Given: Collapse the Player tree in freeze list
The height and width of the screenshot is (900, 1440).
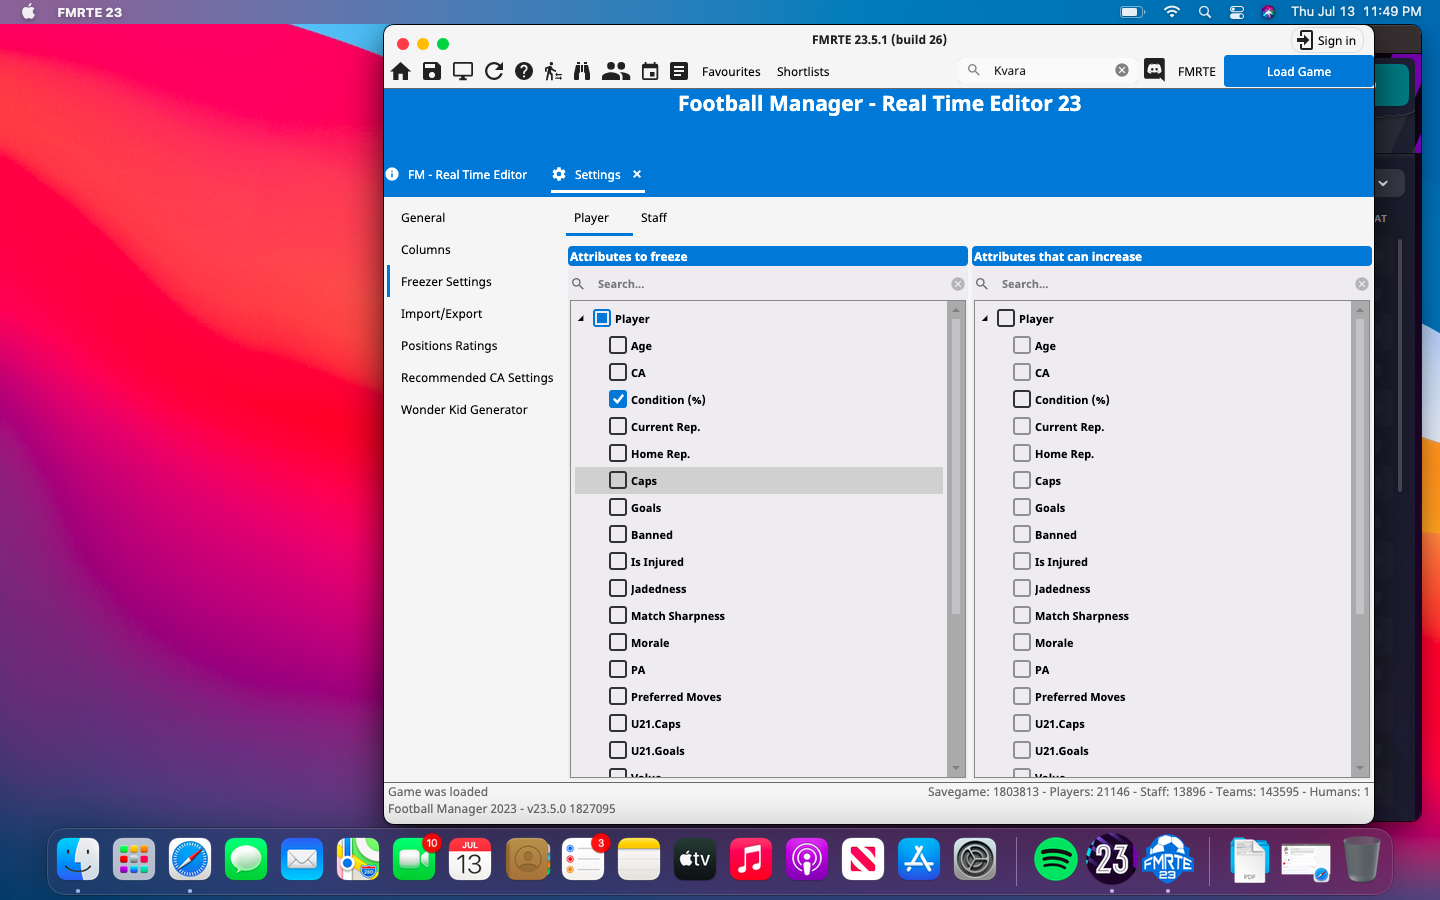Looking at the screenshot, I should coord(581,319).
